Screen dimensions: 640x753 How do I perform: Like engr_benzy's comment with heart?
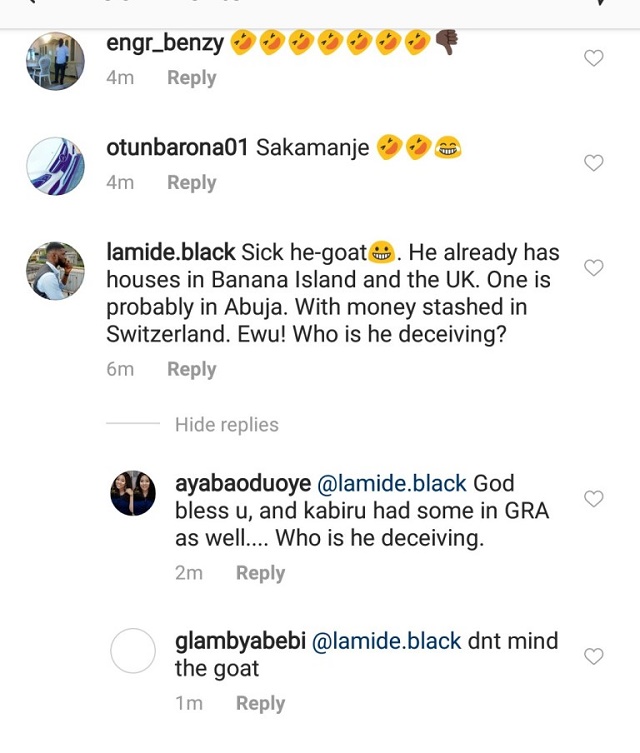tap(593, 58)
